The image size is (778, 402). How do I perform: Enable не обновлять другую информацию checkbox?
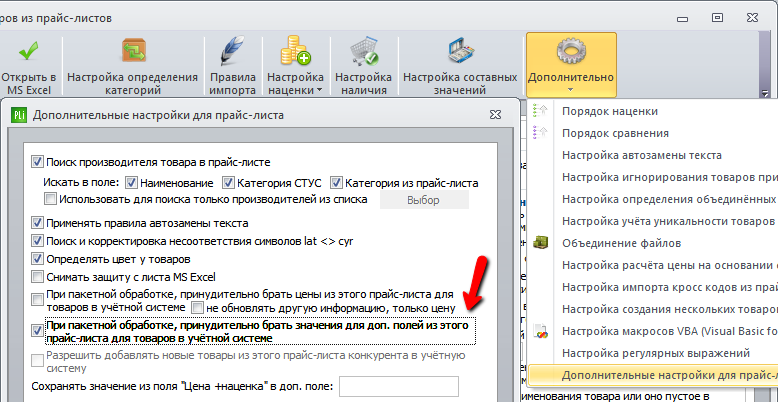[x=197, y=308]
